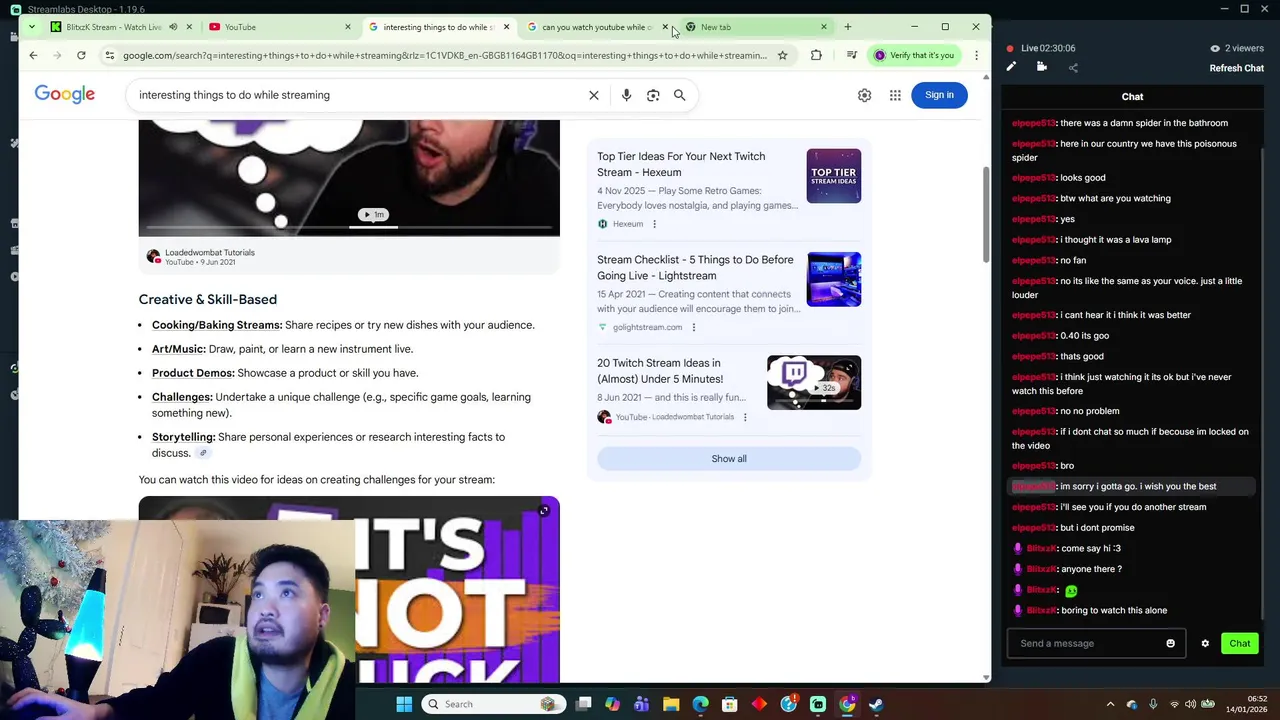This screenshot has height=720, width=1280.
Task: Click the TOP TIER stream ideas thumbnail
Action: (x=834, y=176)
